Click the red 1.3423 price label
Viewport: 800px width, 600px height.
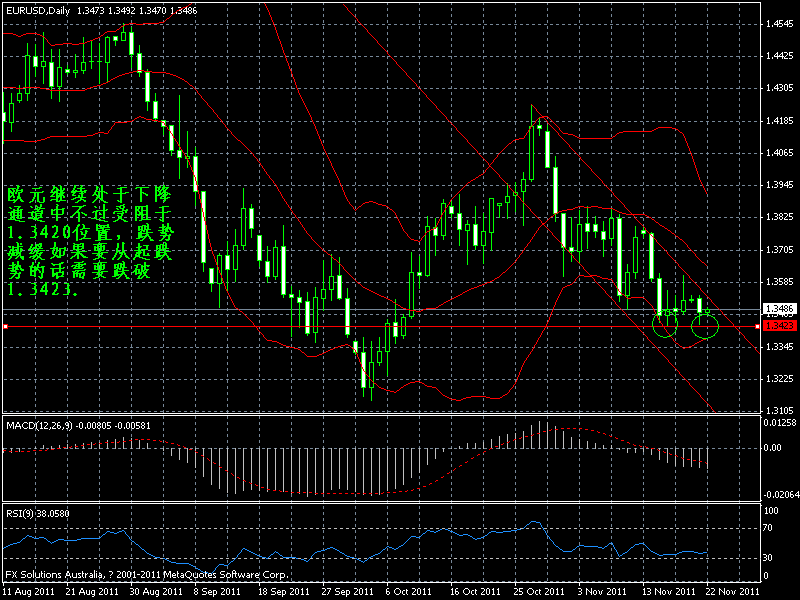(780, 326)
